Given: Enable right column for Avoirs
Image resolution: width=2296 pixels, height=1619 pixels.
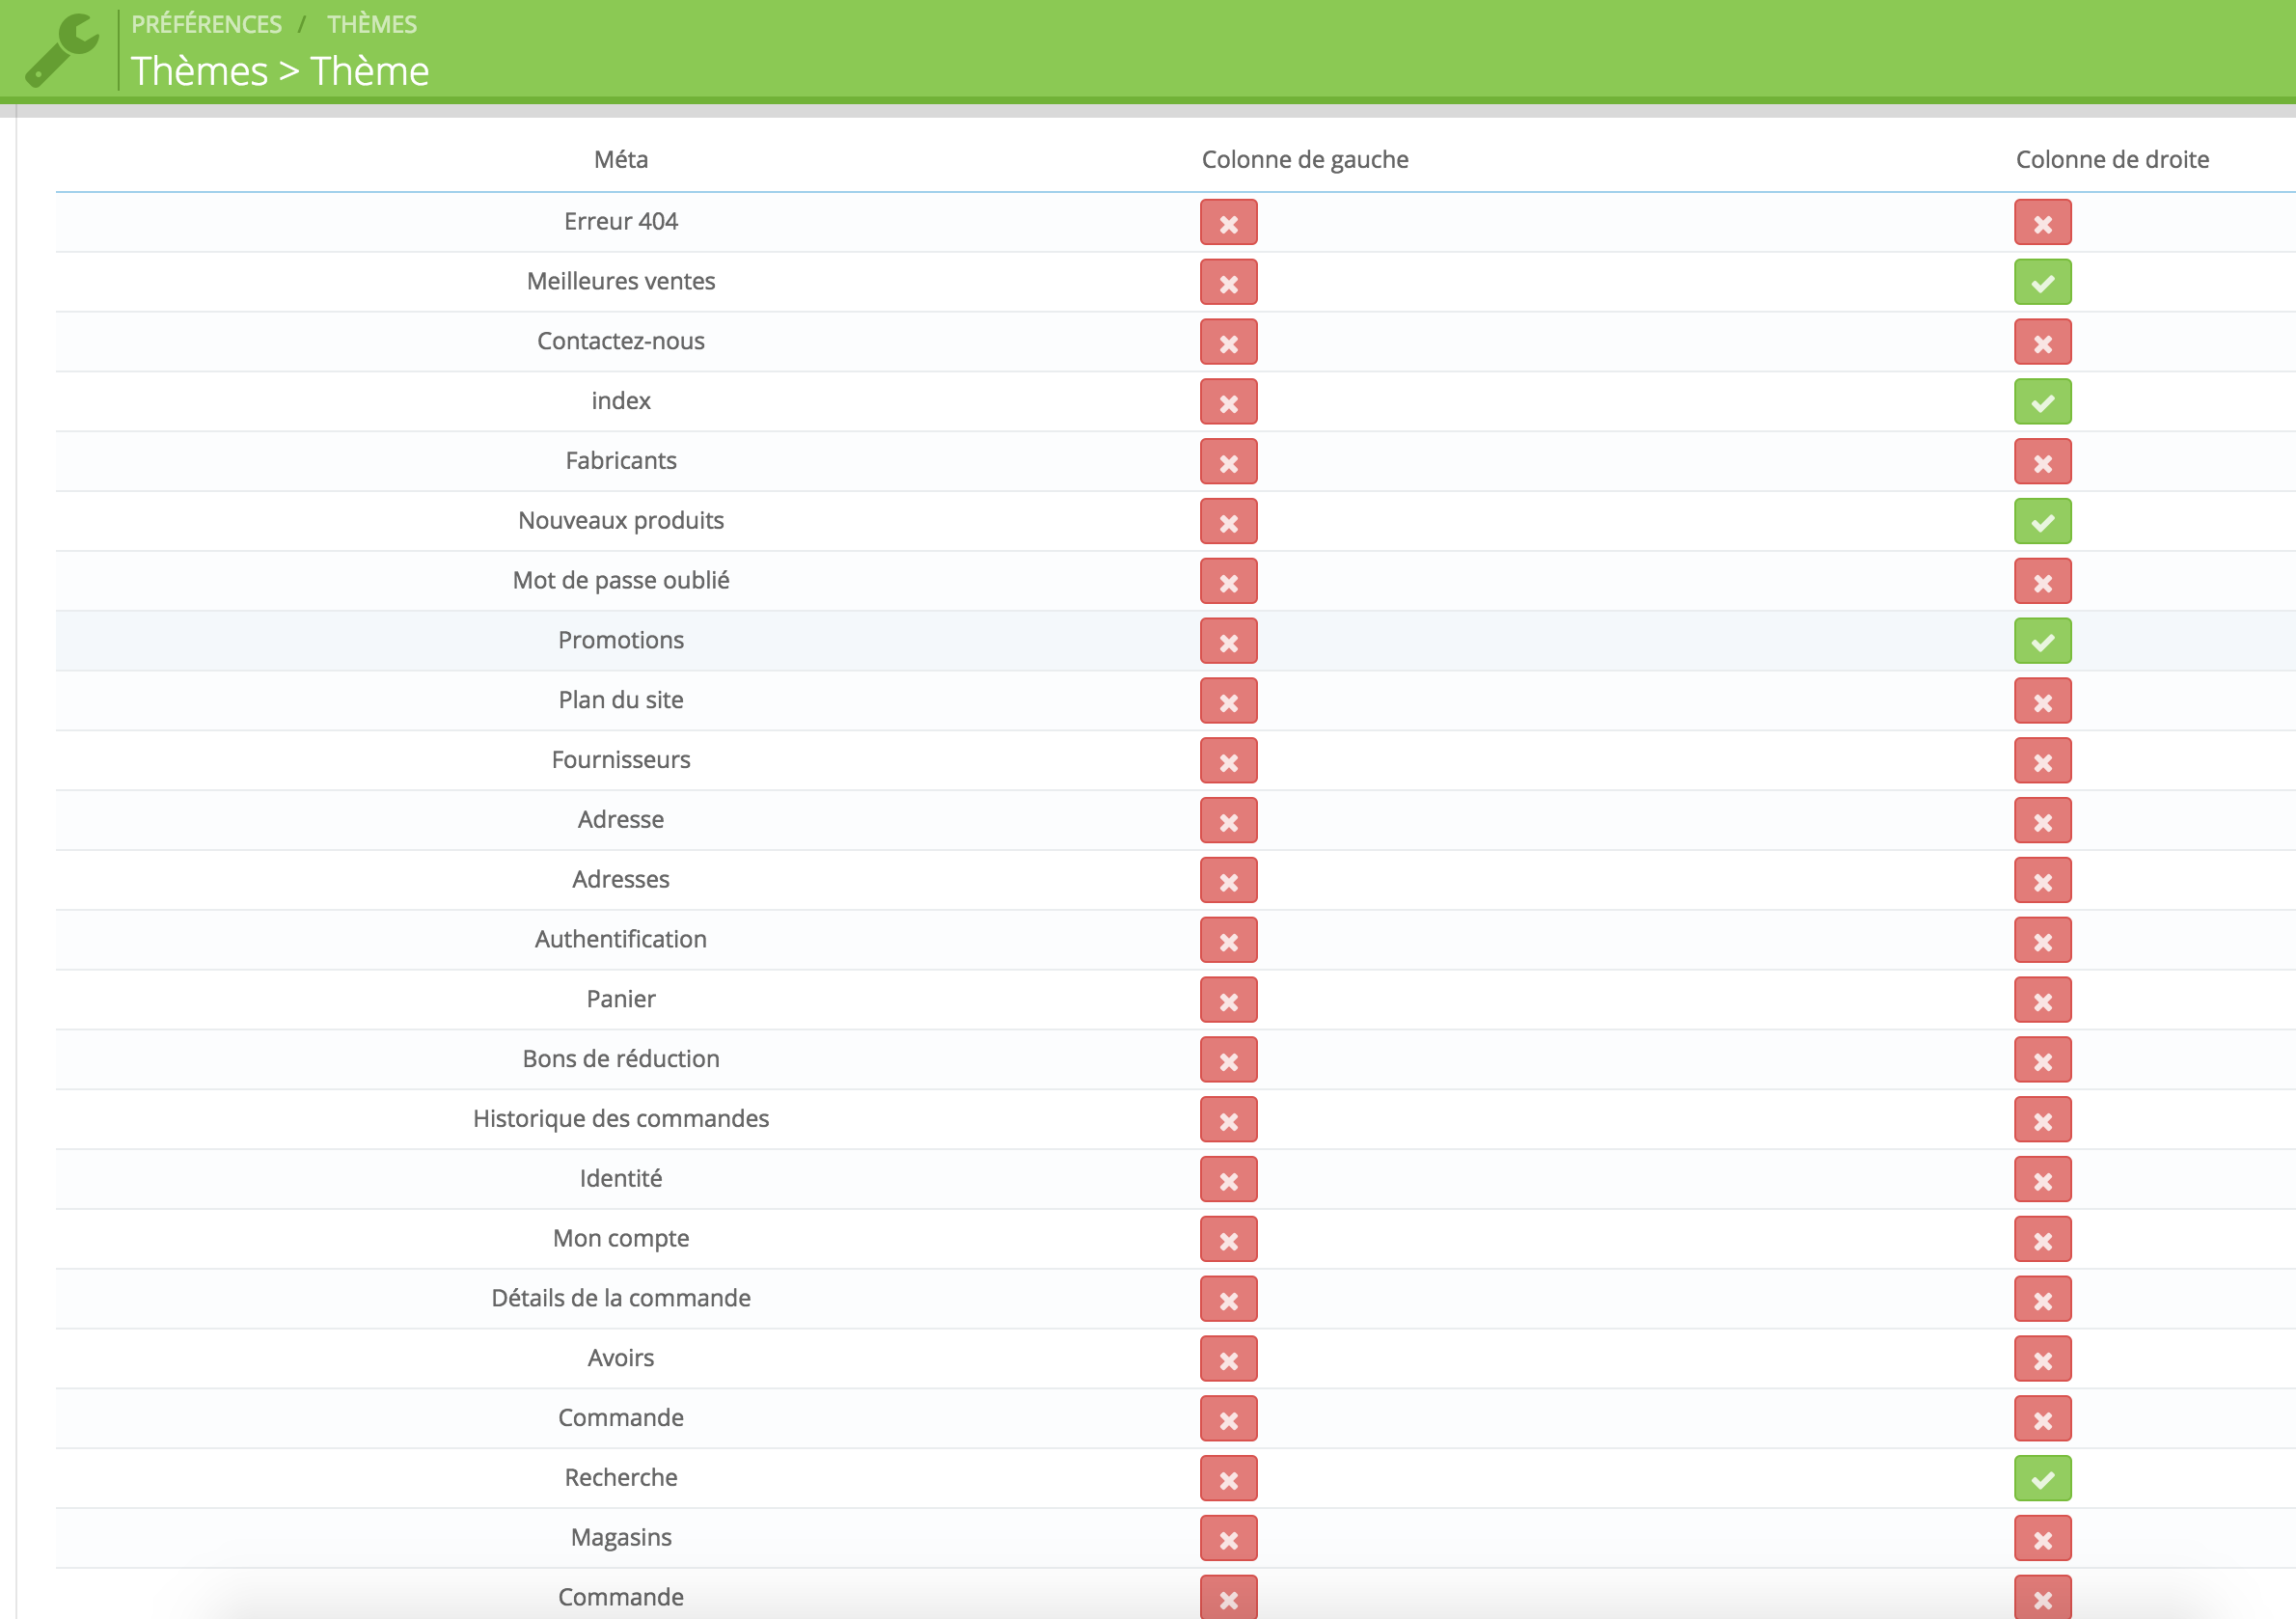Looking at the screenshot, I should 2042,1359.
